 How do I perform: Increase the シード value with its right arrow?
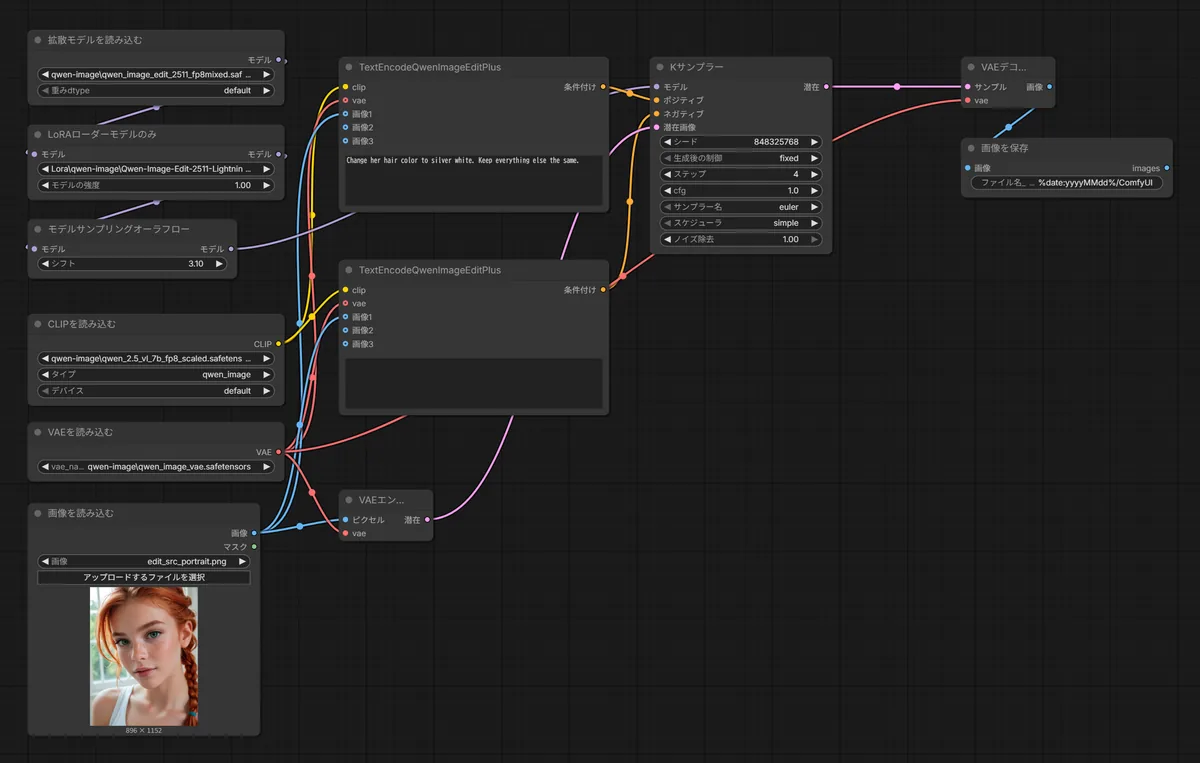815,142
